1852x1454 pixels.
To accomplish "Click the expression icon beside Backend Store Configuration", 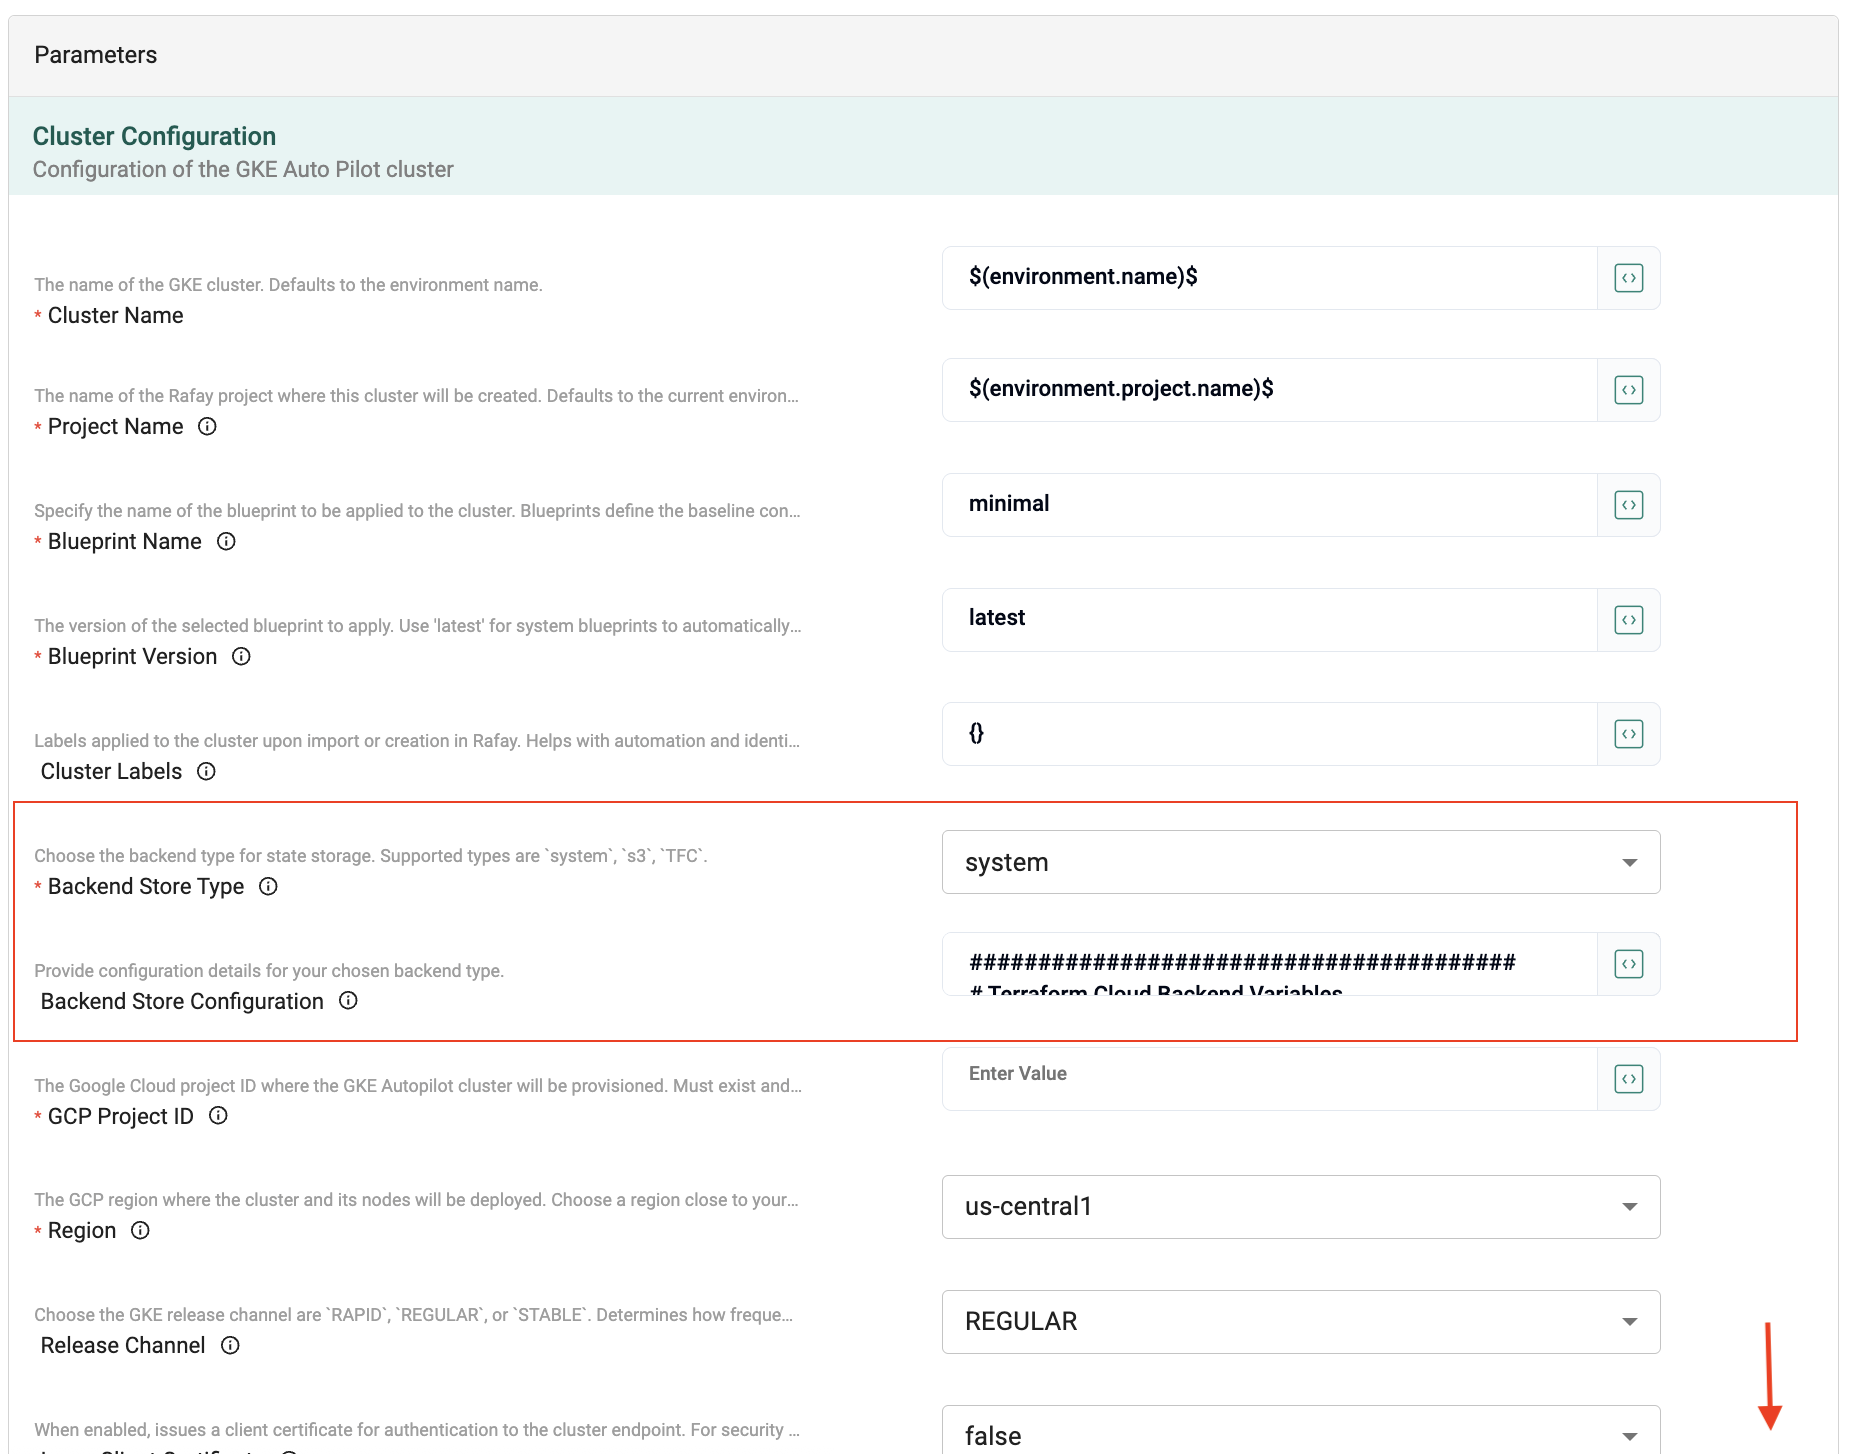I will click(x=1628, y=964).
